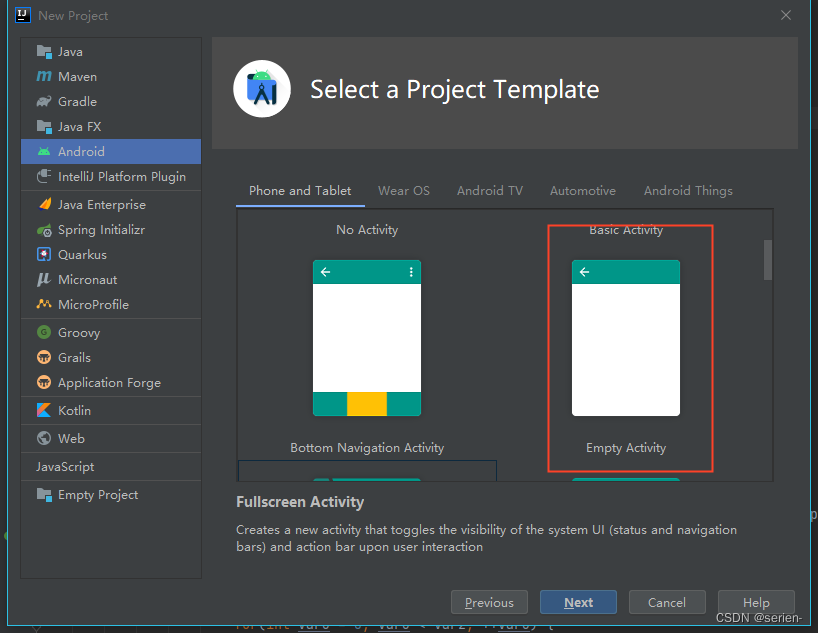This screenshot has width=818, height=633.
Task: Choose Empty Project entry
Action: pos(111,495)
